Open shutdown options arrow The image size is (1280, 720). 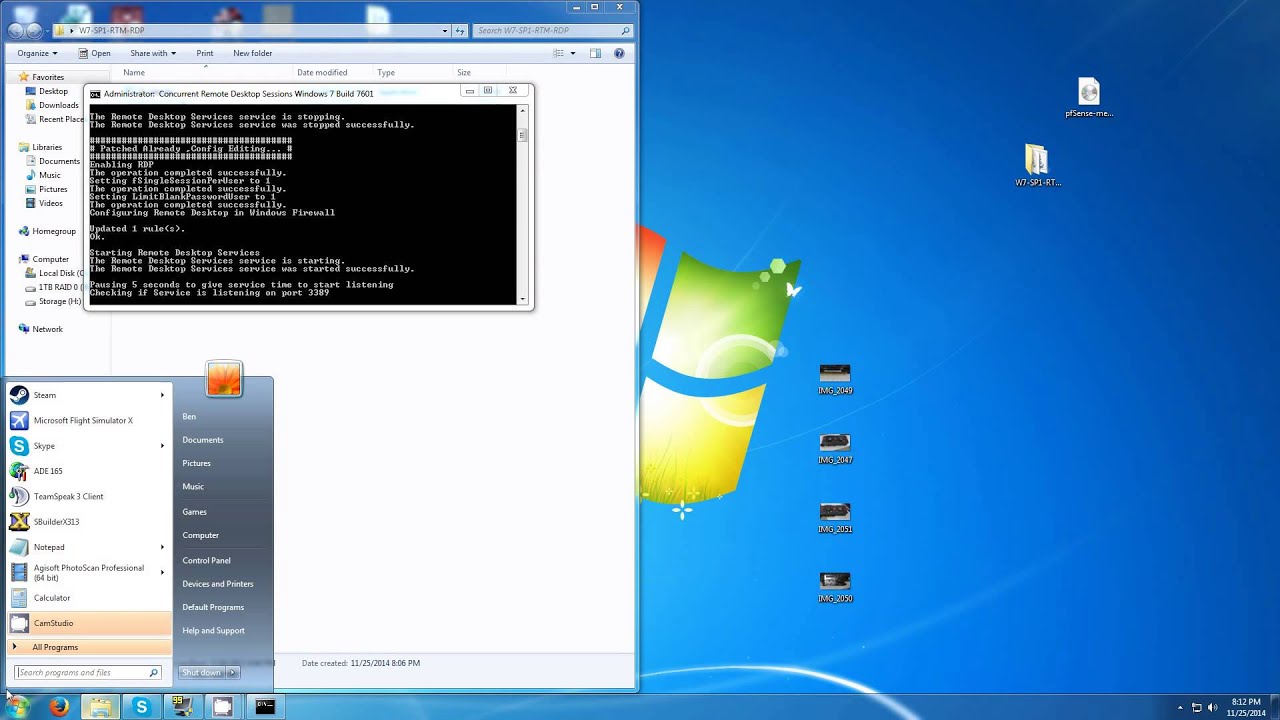(233, 672)
